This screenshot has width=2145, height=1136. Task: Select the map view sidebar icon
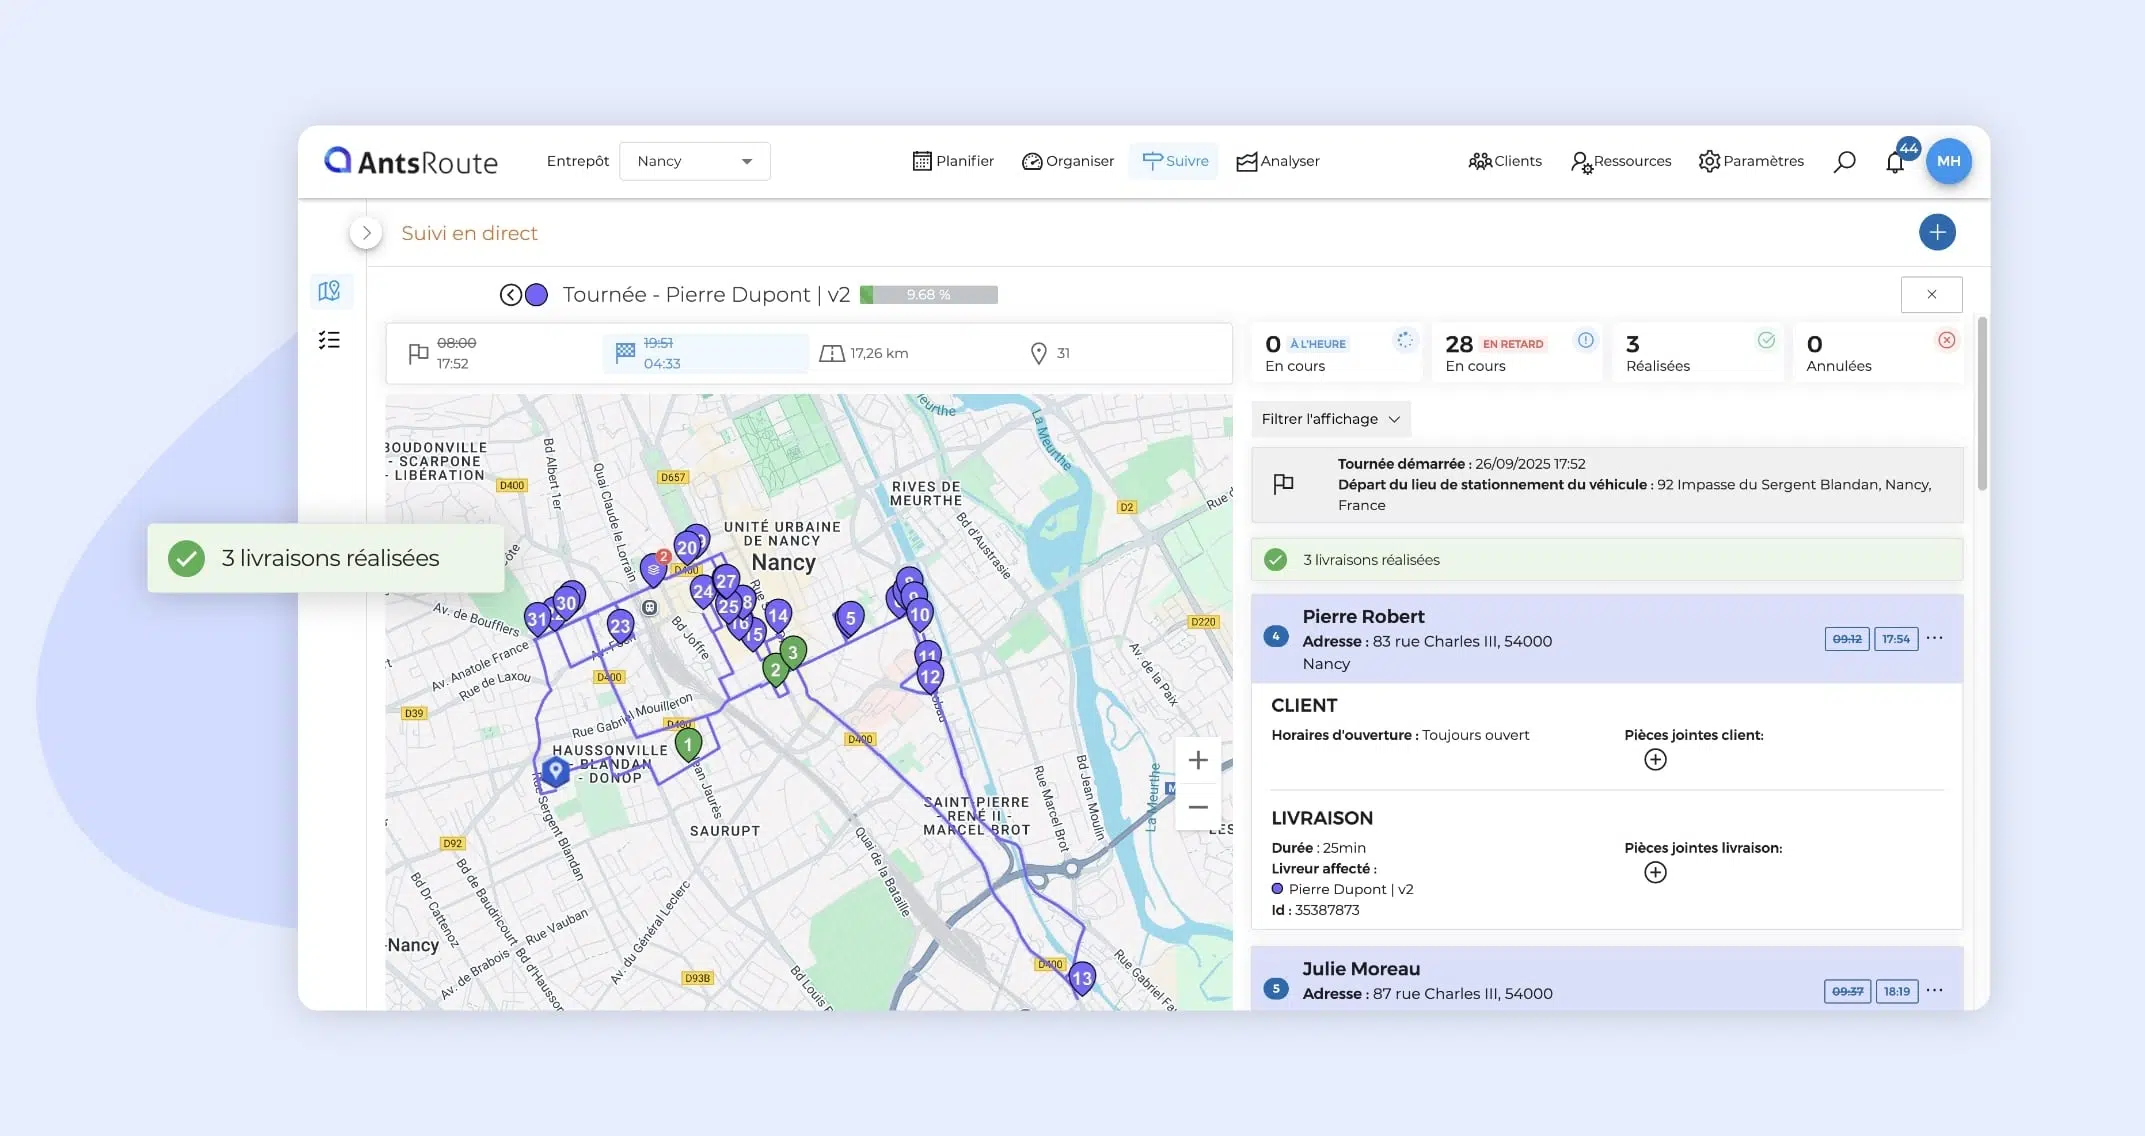[x=329, y=291]
